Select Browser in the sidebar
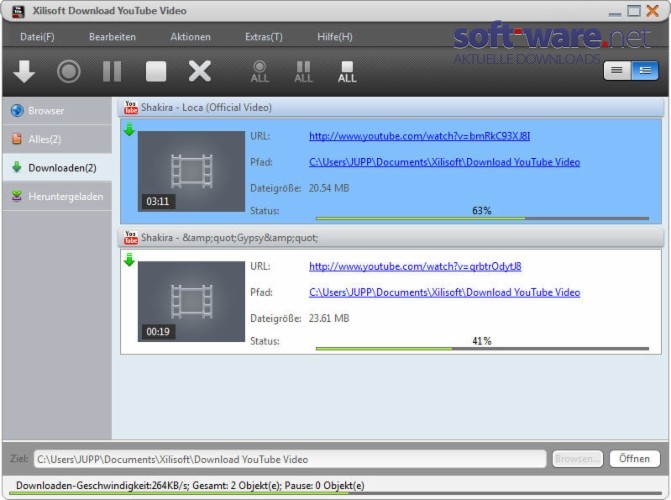671x500 pixels. (x=57, y=111)
